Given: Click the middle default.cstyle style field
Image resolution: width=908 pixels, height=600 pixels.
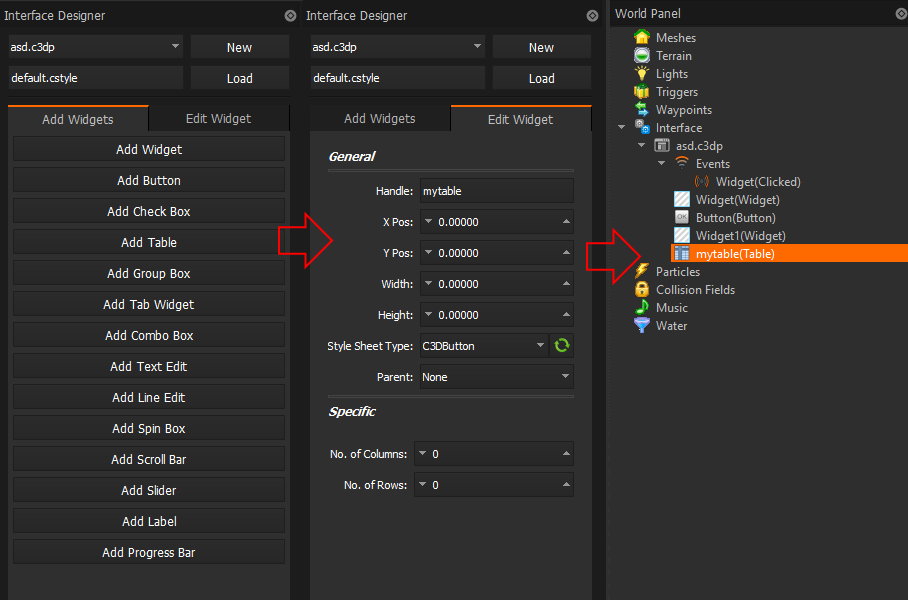Looking at the screenshot, I should [397, 78].
